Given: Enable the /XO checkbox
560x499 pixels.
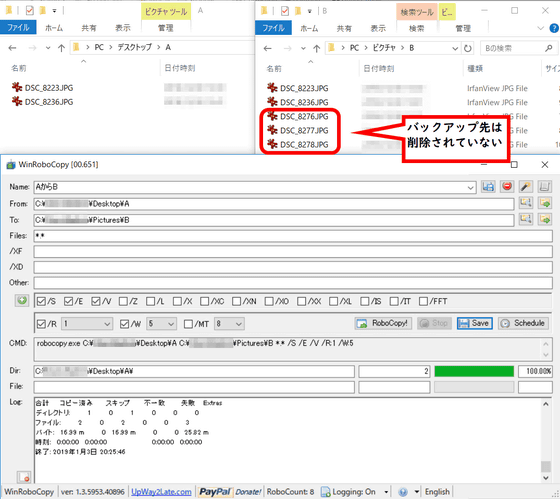Looking at the screenshot, I should pyautogui.click(x=269, y=301).
